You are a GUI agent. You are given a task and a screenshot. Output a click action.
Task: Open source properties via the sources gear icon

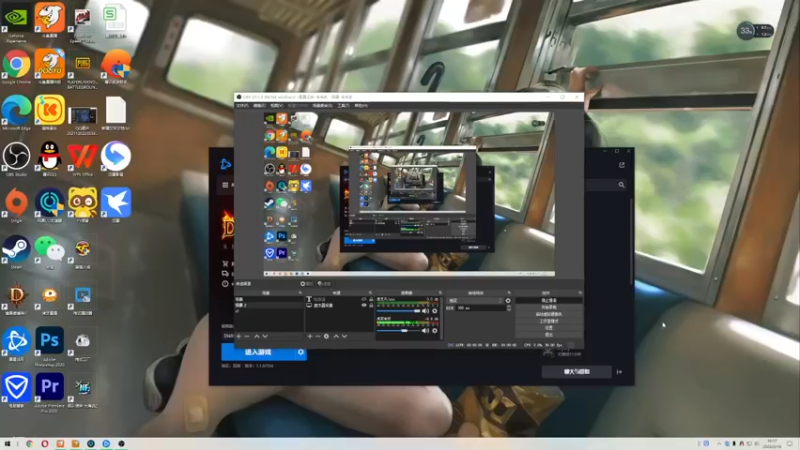click(326, 336)
